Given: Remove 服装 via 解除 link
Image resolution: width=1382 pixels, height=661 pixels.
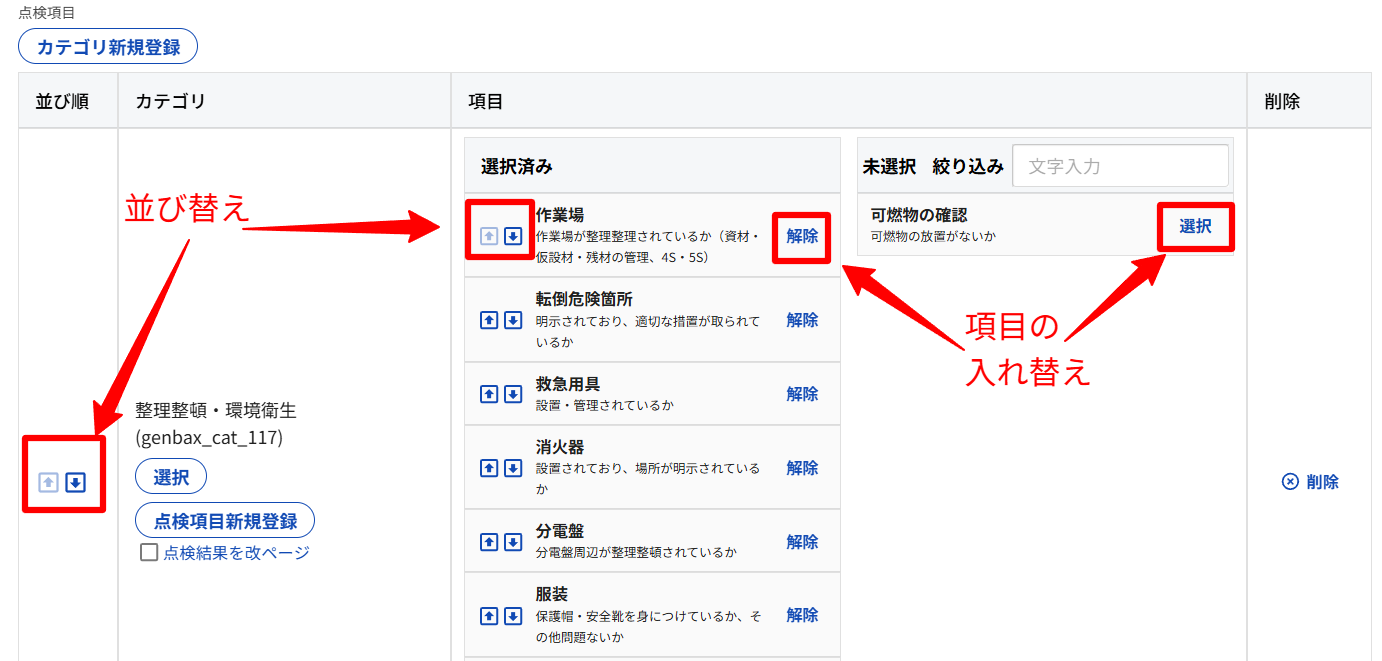Looking at the screenshot, I should point(802,615).
